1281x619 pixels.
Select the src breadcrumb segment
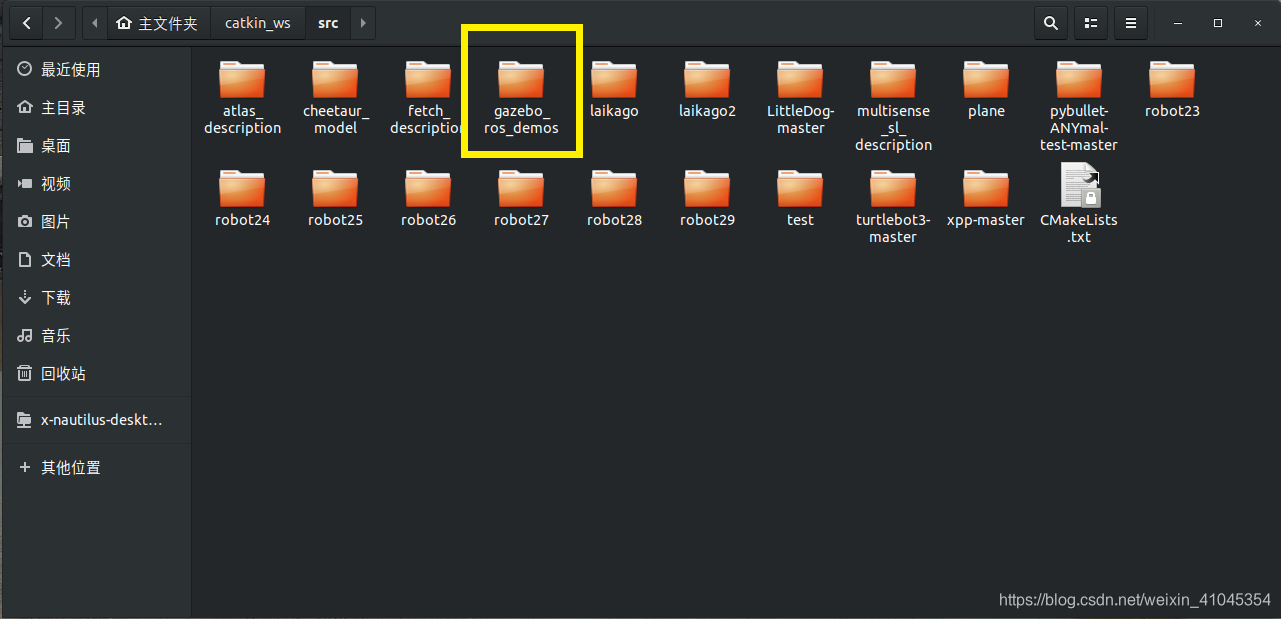[328, 22]
